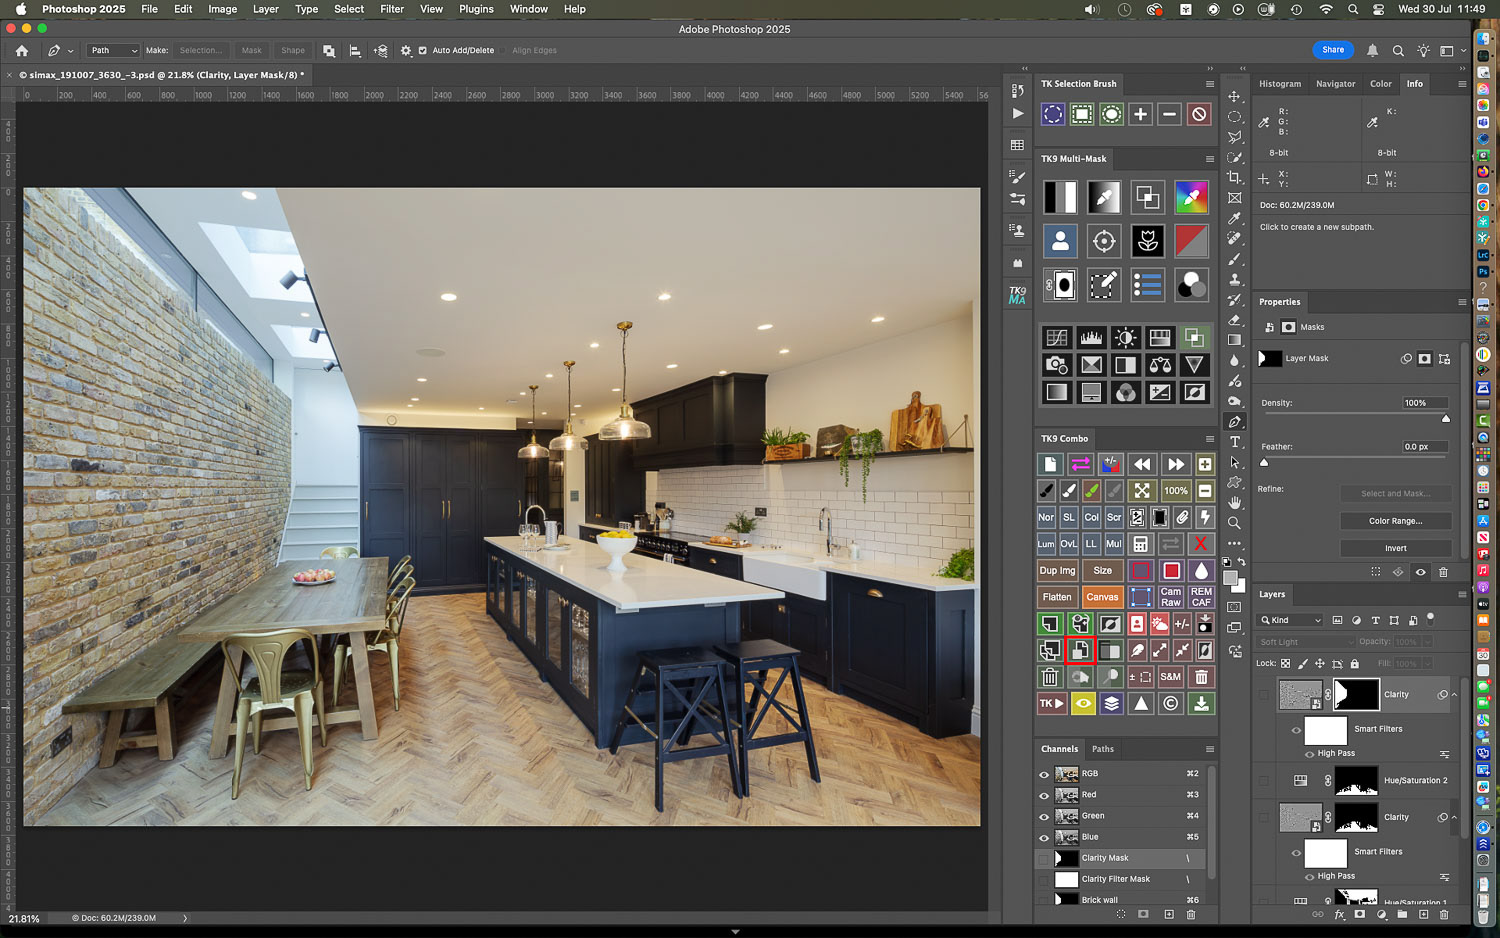Open the Pen tool preset picker dropdown
This screenshot has width=1500, height=938.
tap(70, 51)
